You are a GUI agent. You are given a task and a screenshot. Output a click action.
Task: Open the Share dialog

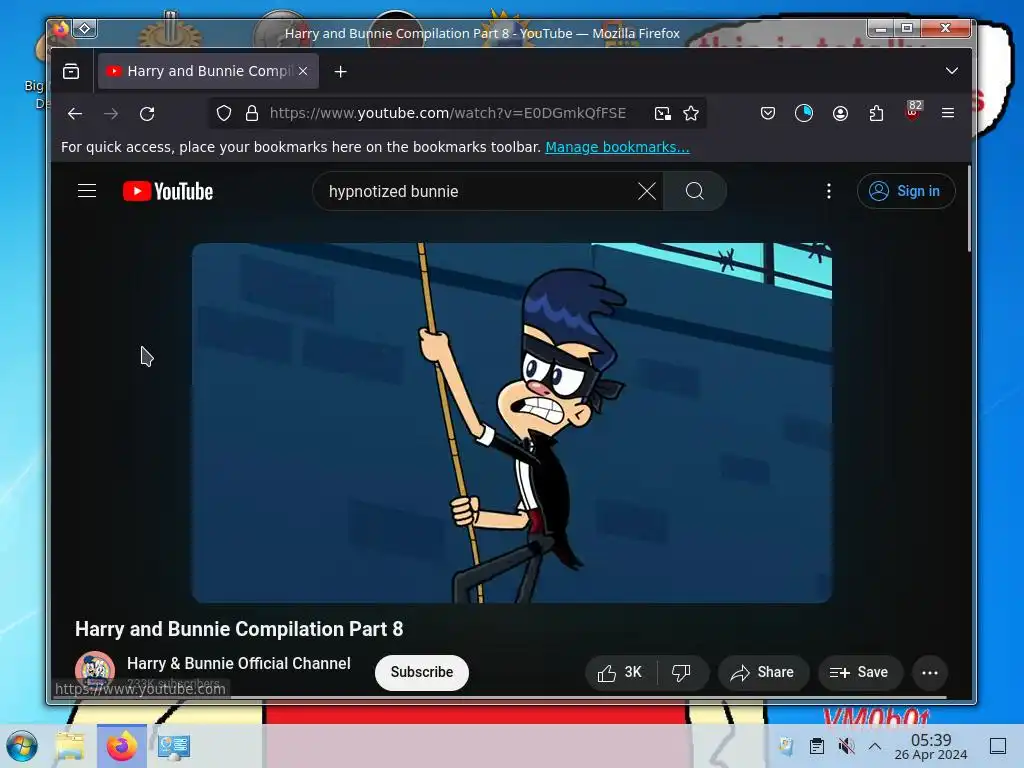[x=763, y=673]
